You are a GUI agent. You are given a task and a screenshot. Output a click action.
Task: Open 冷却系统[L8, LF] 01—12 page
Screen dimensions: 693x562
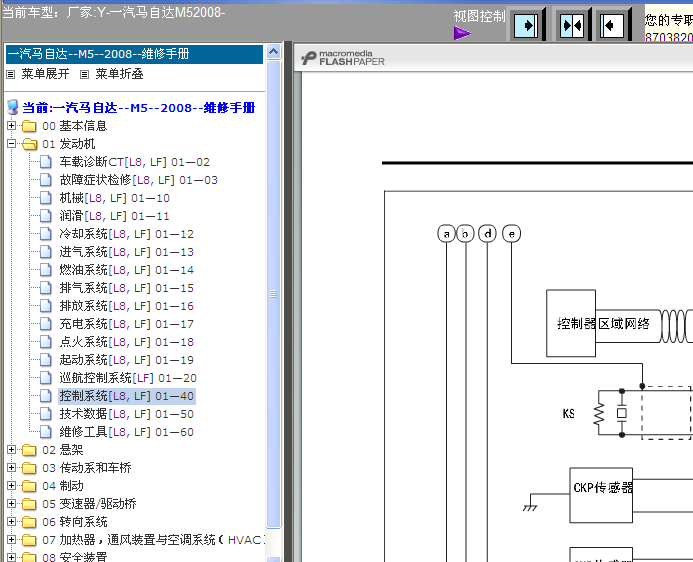[126, 234]
